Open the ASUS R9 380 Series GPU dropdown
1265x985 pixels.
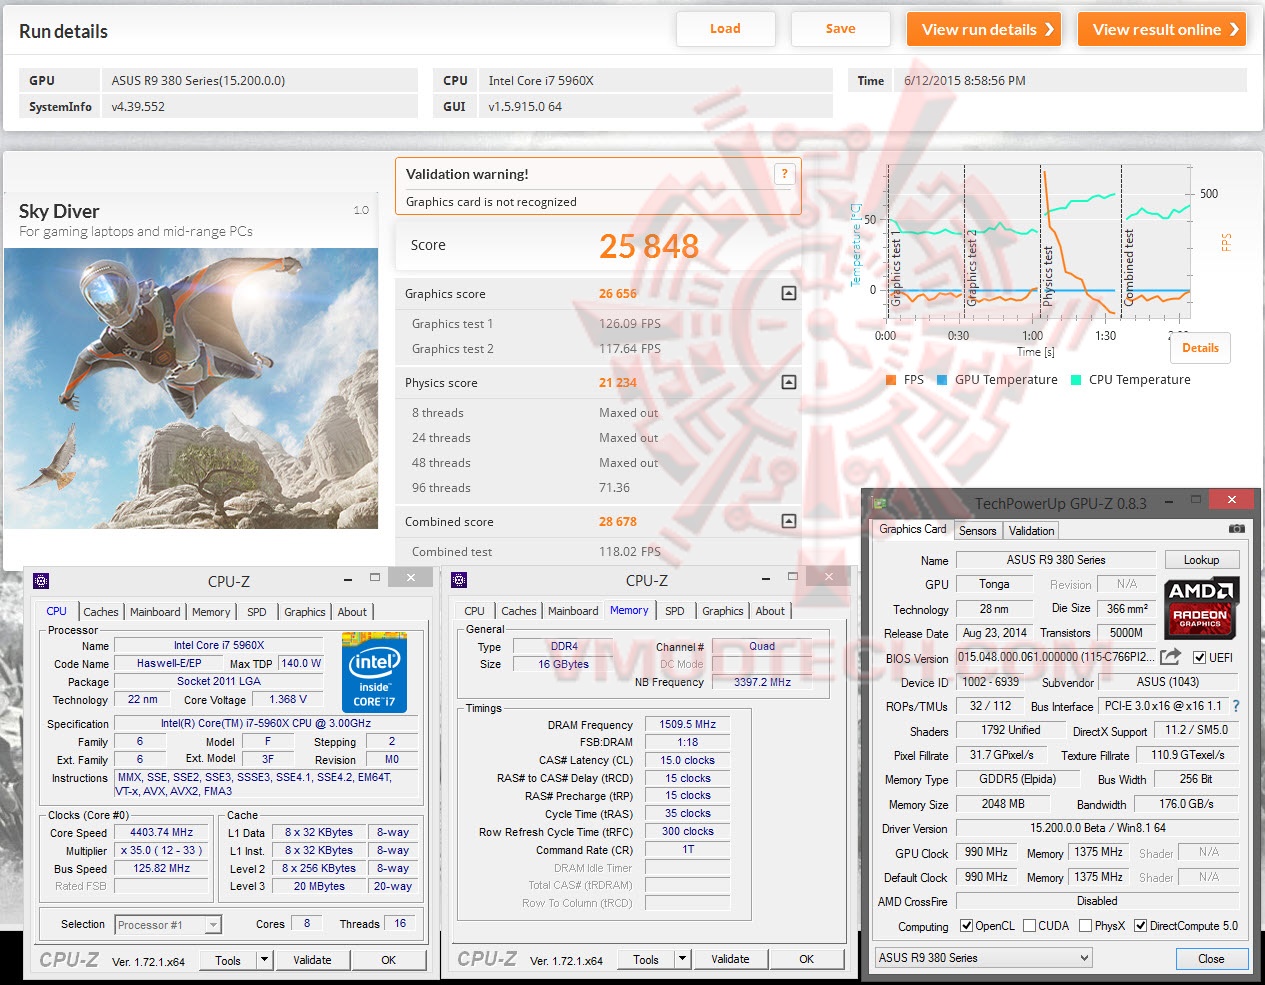click(x=983, y=958)
